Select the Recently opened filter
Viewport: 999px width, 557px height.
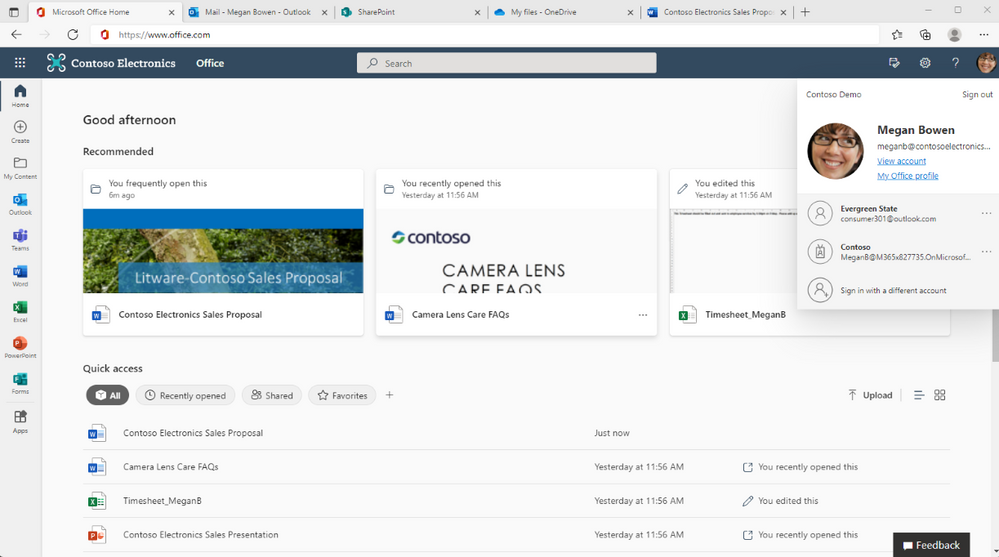185,395
